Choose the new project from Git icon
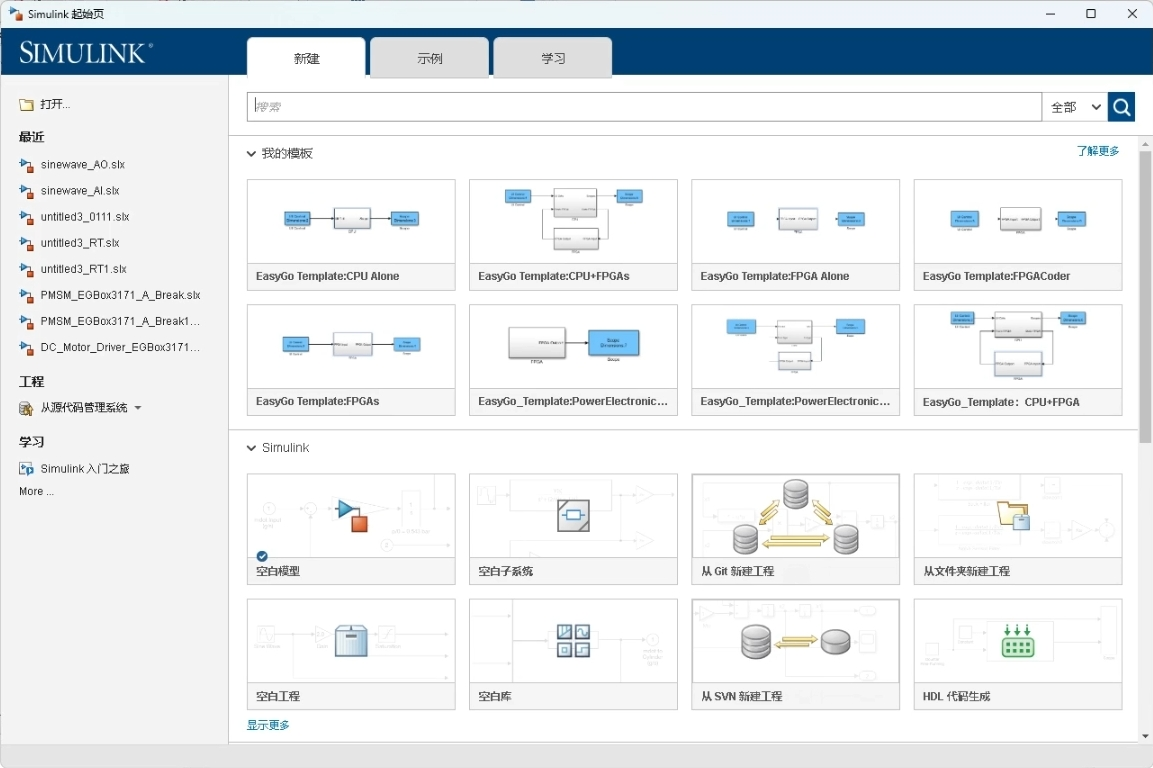Screen dimensions: 1153x768 coord(795,515)
